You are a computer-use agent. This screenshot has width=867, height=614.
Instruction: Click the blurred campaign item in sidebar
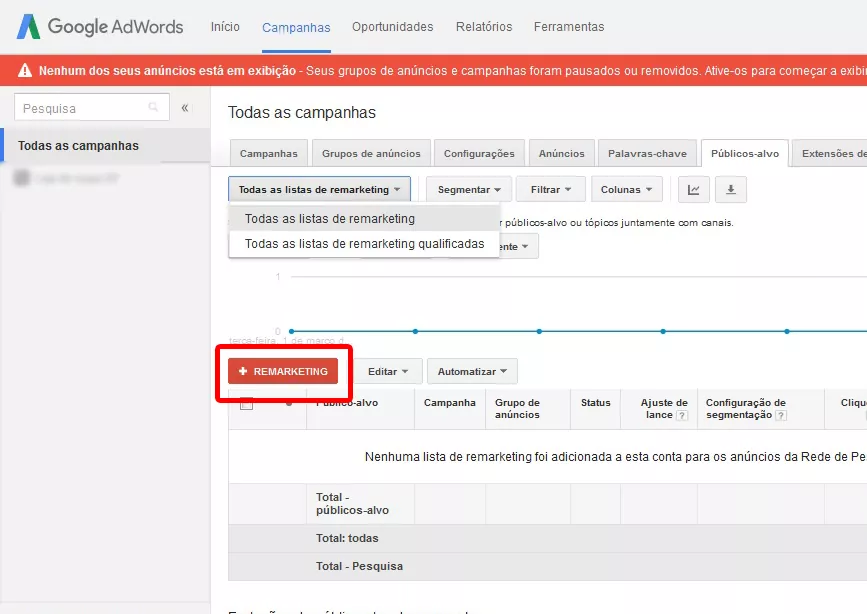66,178
